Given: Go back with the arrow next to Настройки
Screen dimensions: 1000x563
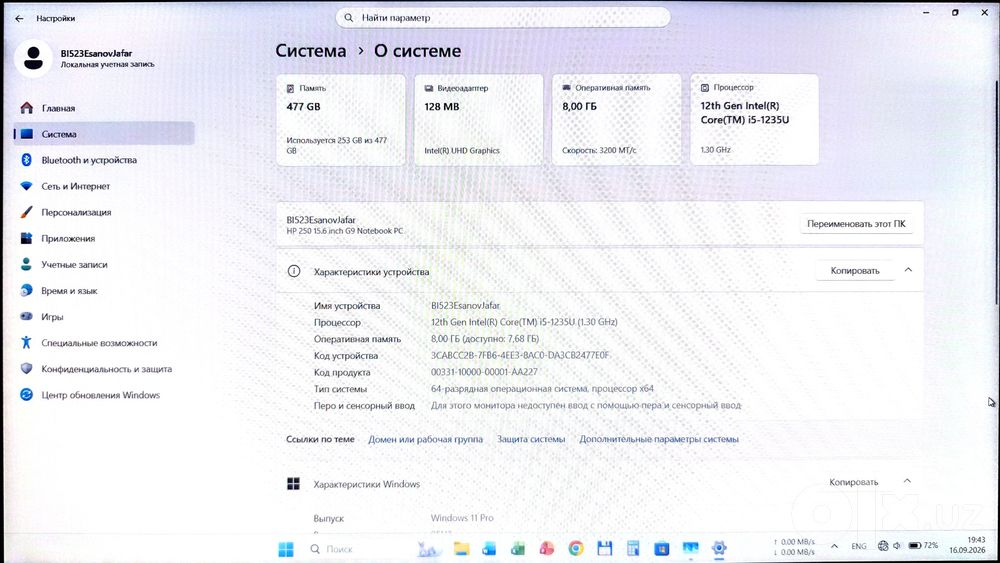Looking at the screenshot, I should 19,18.
